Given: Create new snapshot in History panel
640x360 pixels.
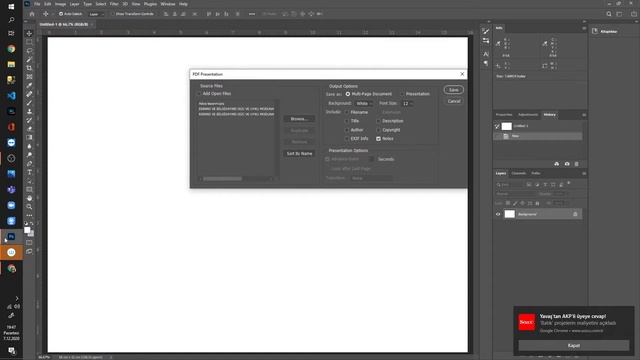Looking at the screenshot, I should [567, 164].
